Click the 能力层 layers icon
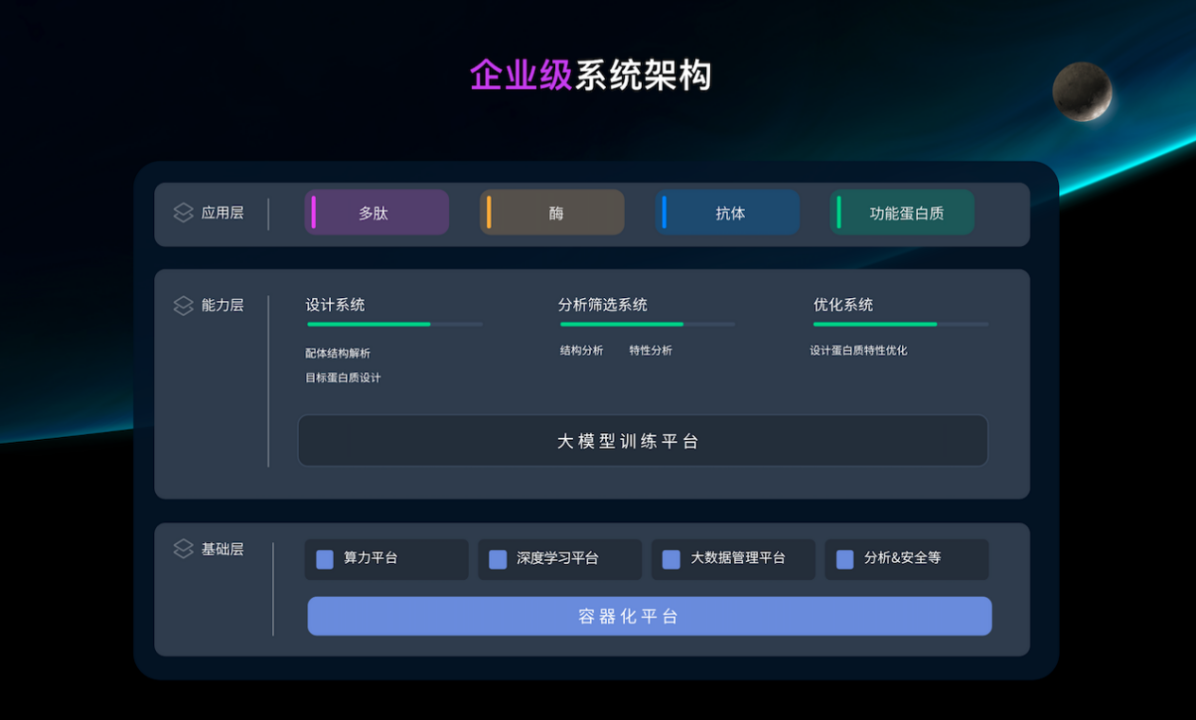 [x=183, y=306]
